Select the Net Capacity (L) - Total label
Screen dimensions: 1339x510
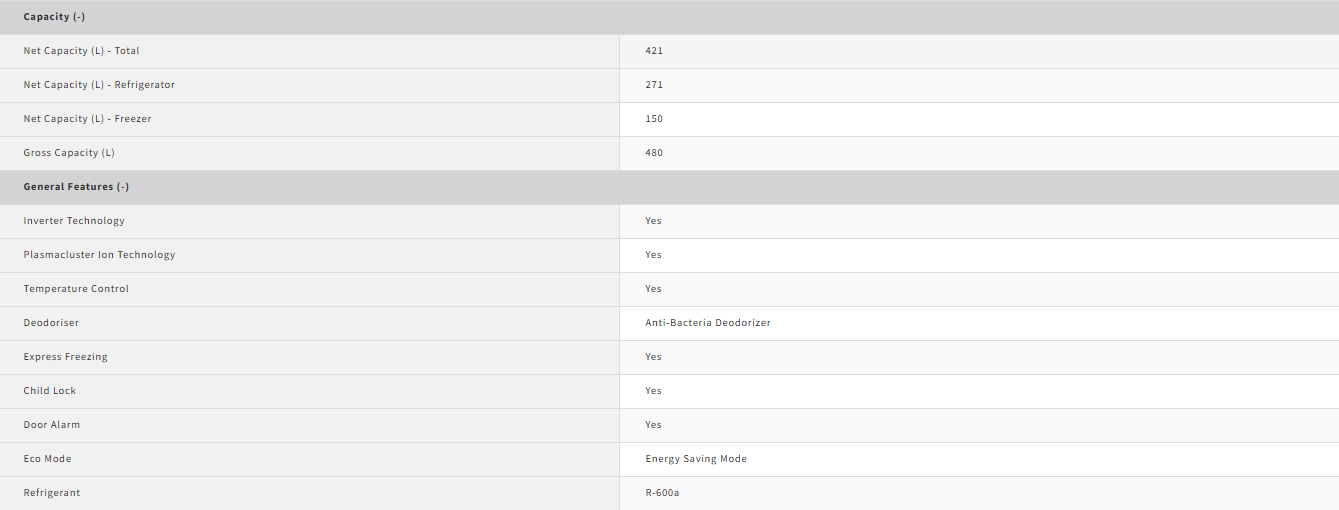[82, 51]
